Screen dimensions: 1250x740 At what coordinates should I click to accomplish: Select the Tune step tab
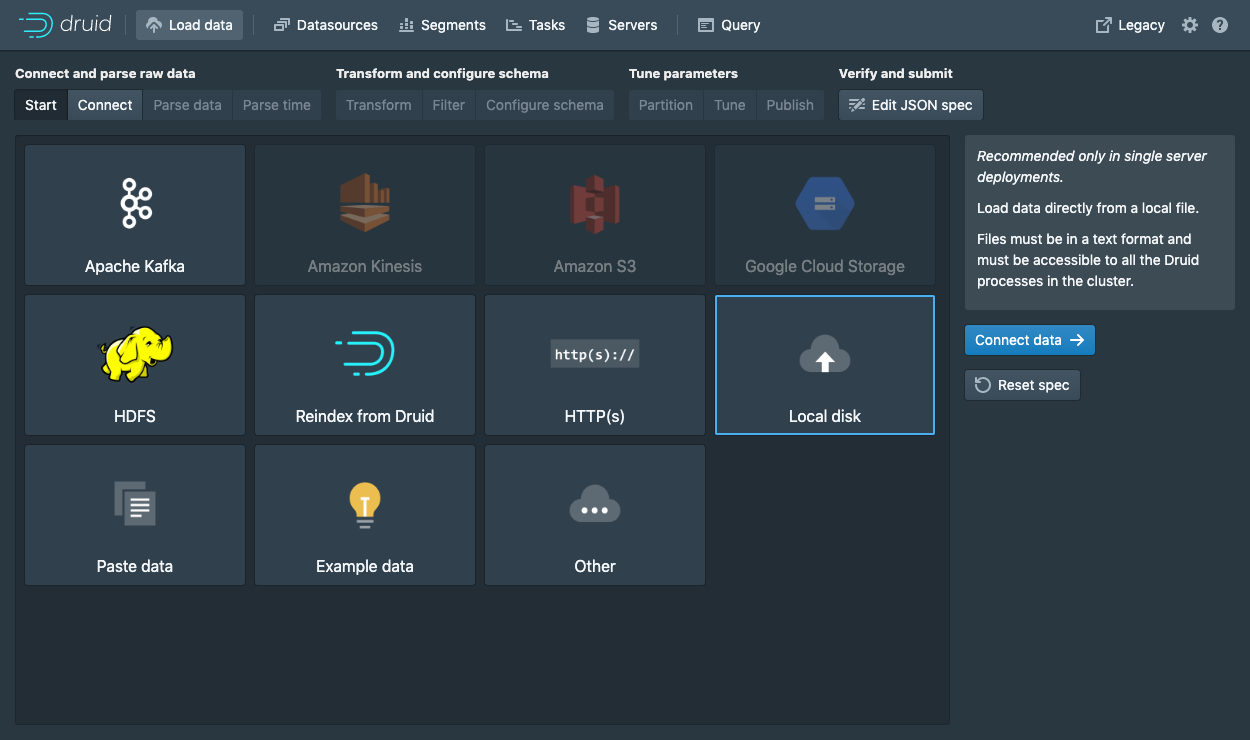[730, 105]
